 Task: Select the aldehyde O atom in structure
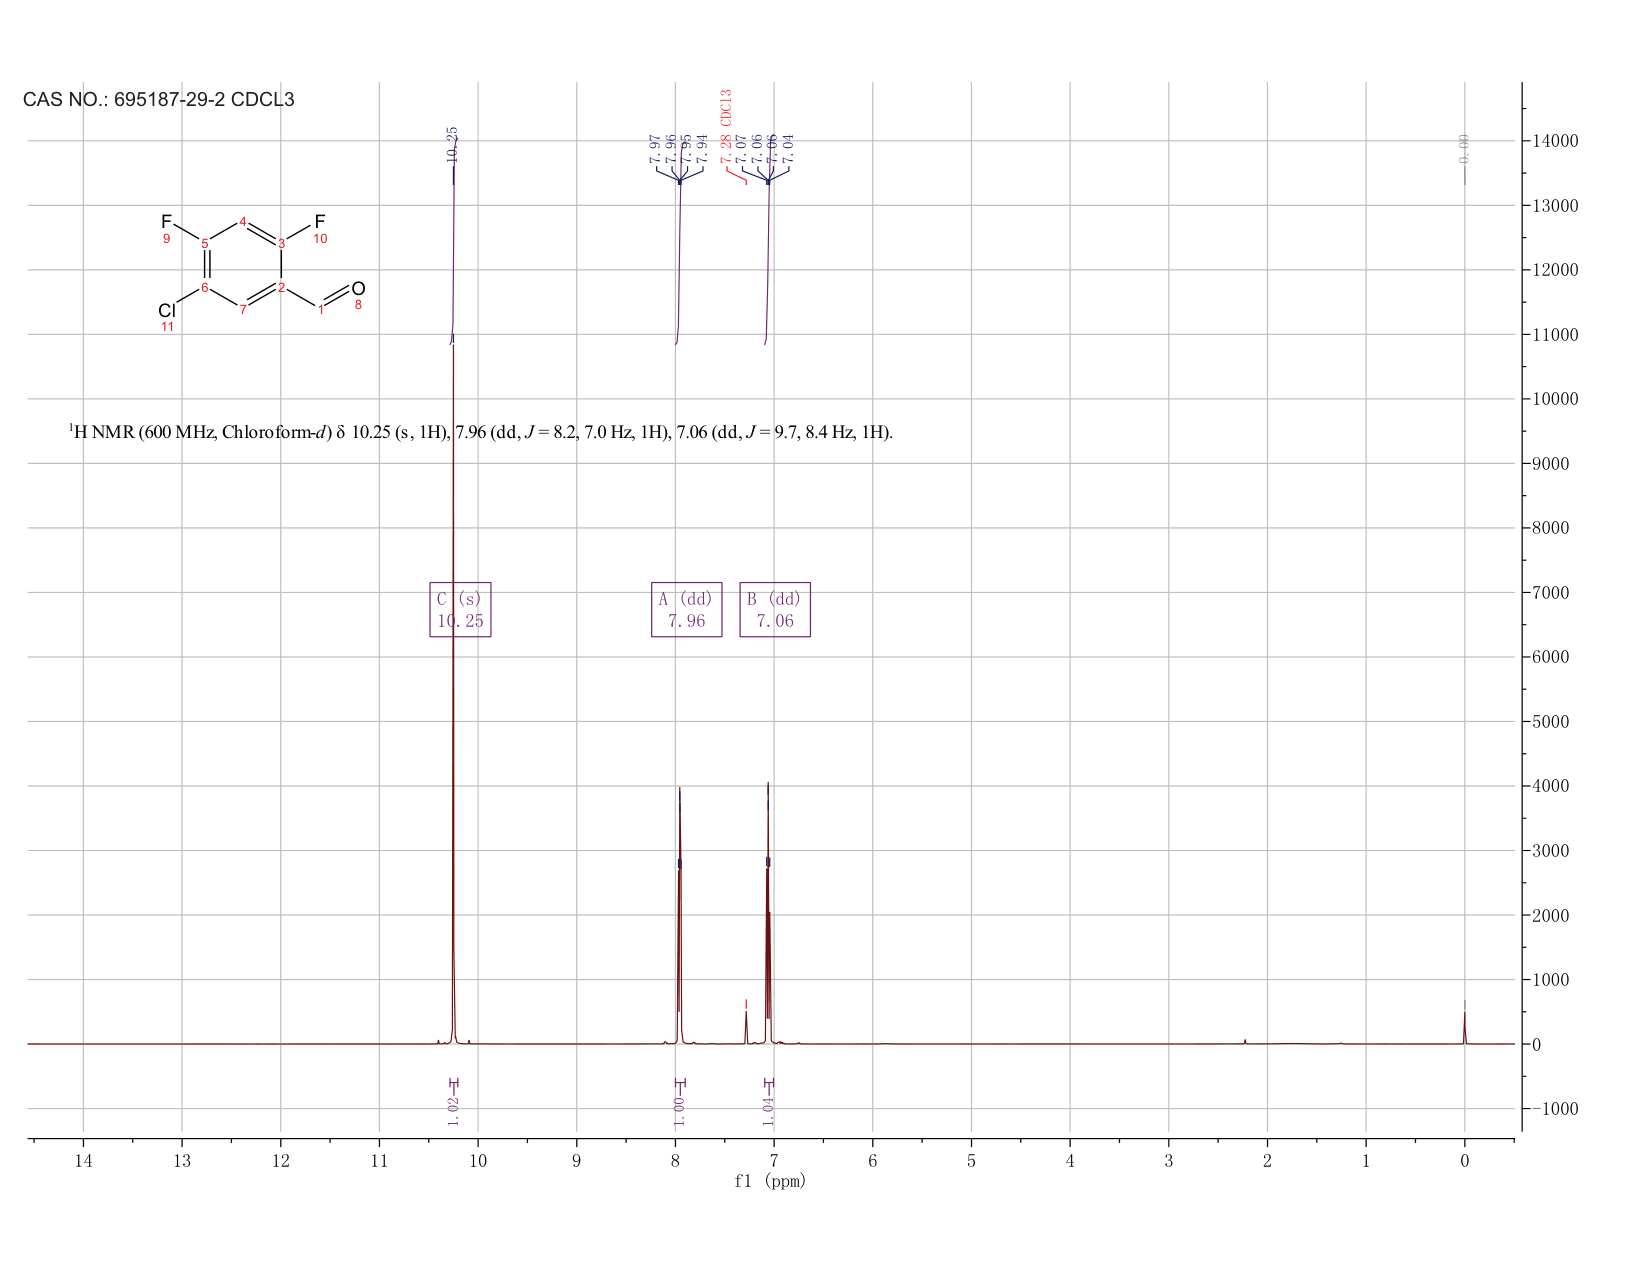[358, 289]
